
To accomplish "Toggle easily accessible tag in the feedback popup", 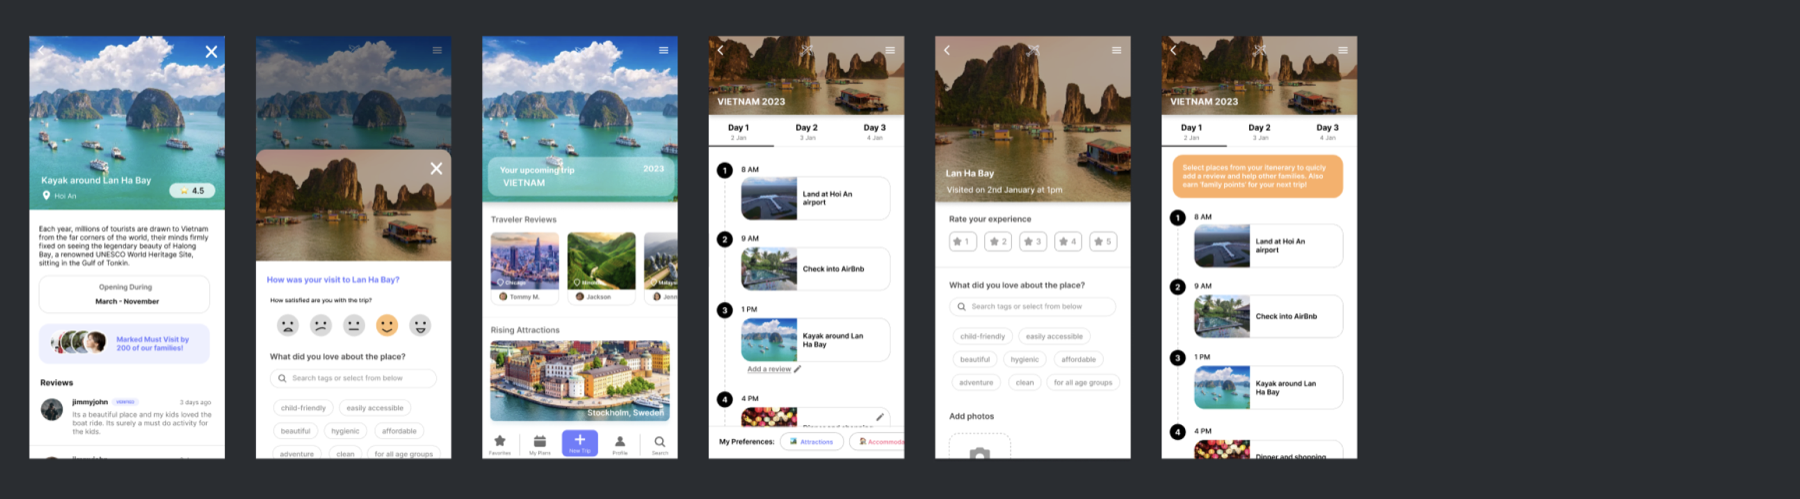I will [x=375, y=408].
